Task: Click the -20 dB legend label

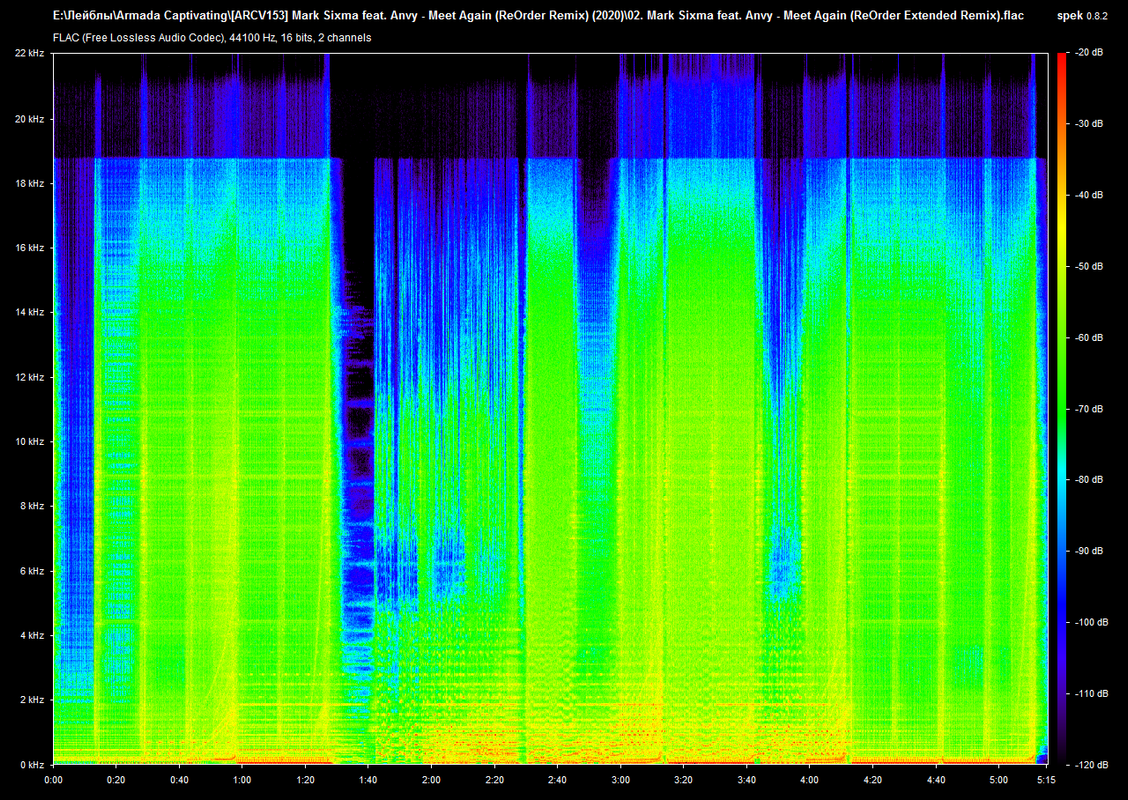Action: pyautogui.click(x=1089, y=53)
